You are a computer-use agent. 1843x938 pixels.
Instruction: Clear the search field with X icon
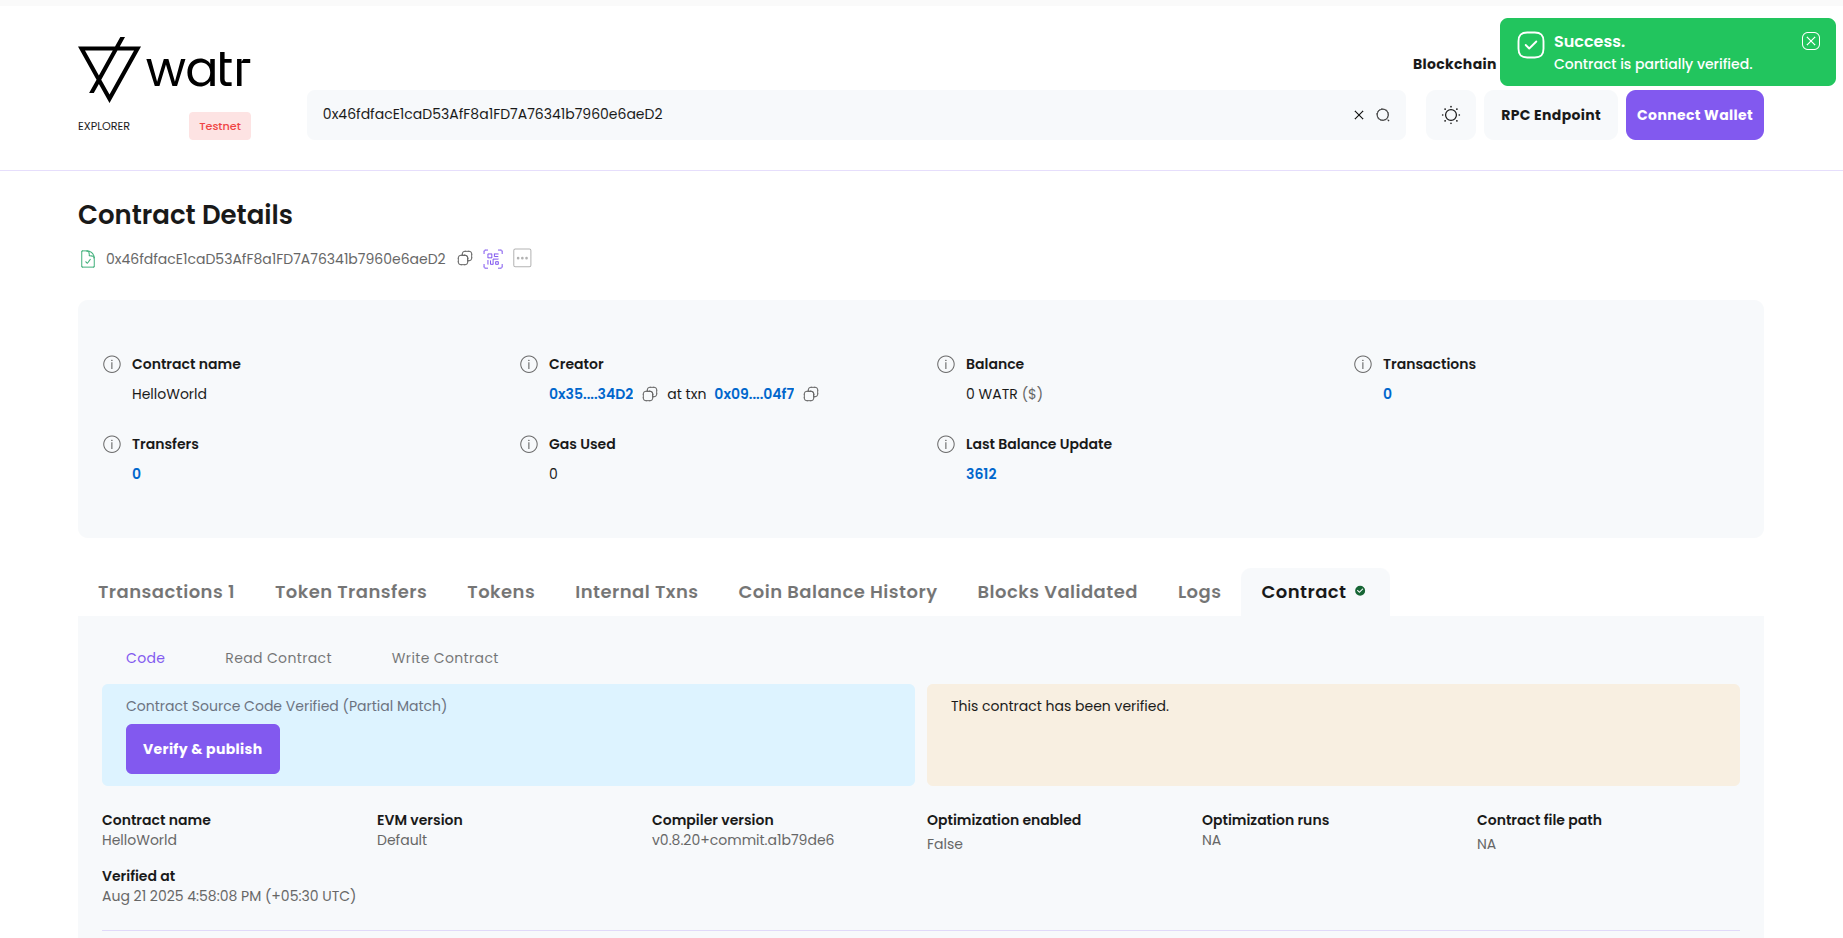pyautogui.click(x=1359, y=115)
